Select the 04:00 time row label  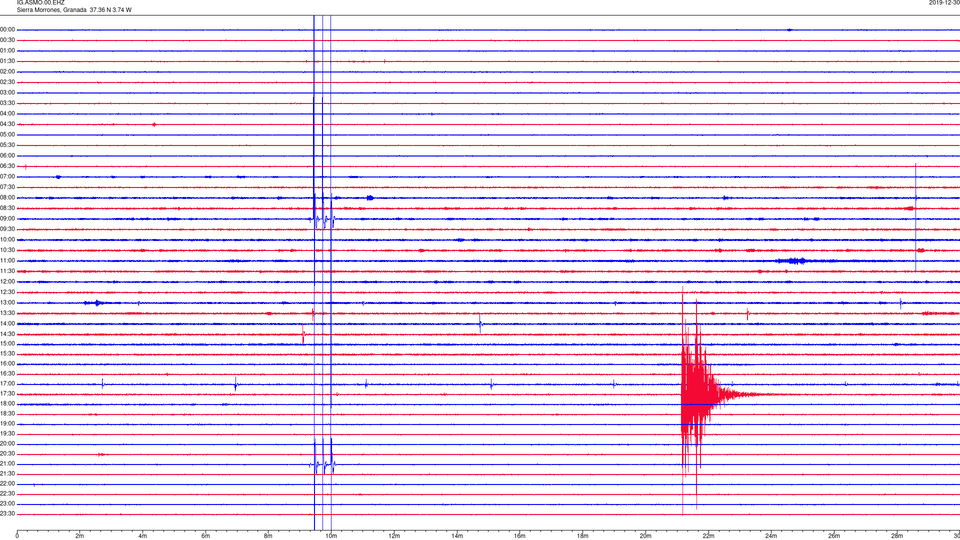pos(7,113)
